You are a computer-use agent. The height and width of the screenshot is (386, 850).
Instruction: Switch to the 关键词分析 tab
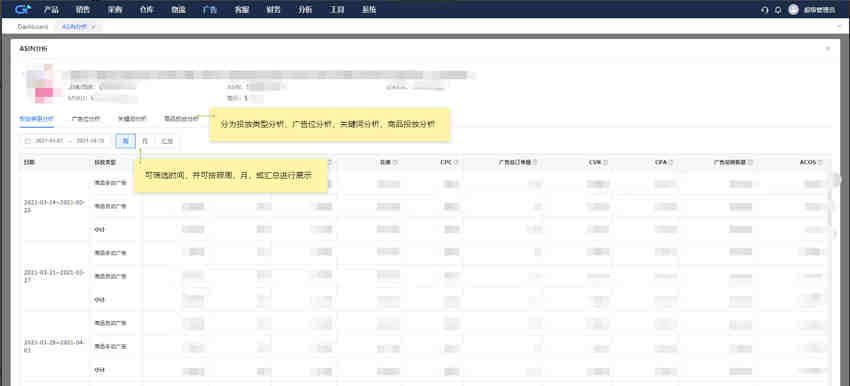pyautogui.click(x=132, y=118)
